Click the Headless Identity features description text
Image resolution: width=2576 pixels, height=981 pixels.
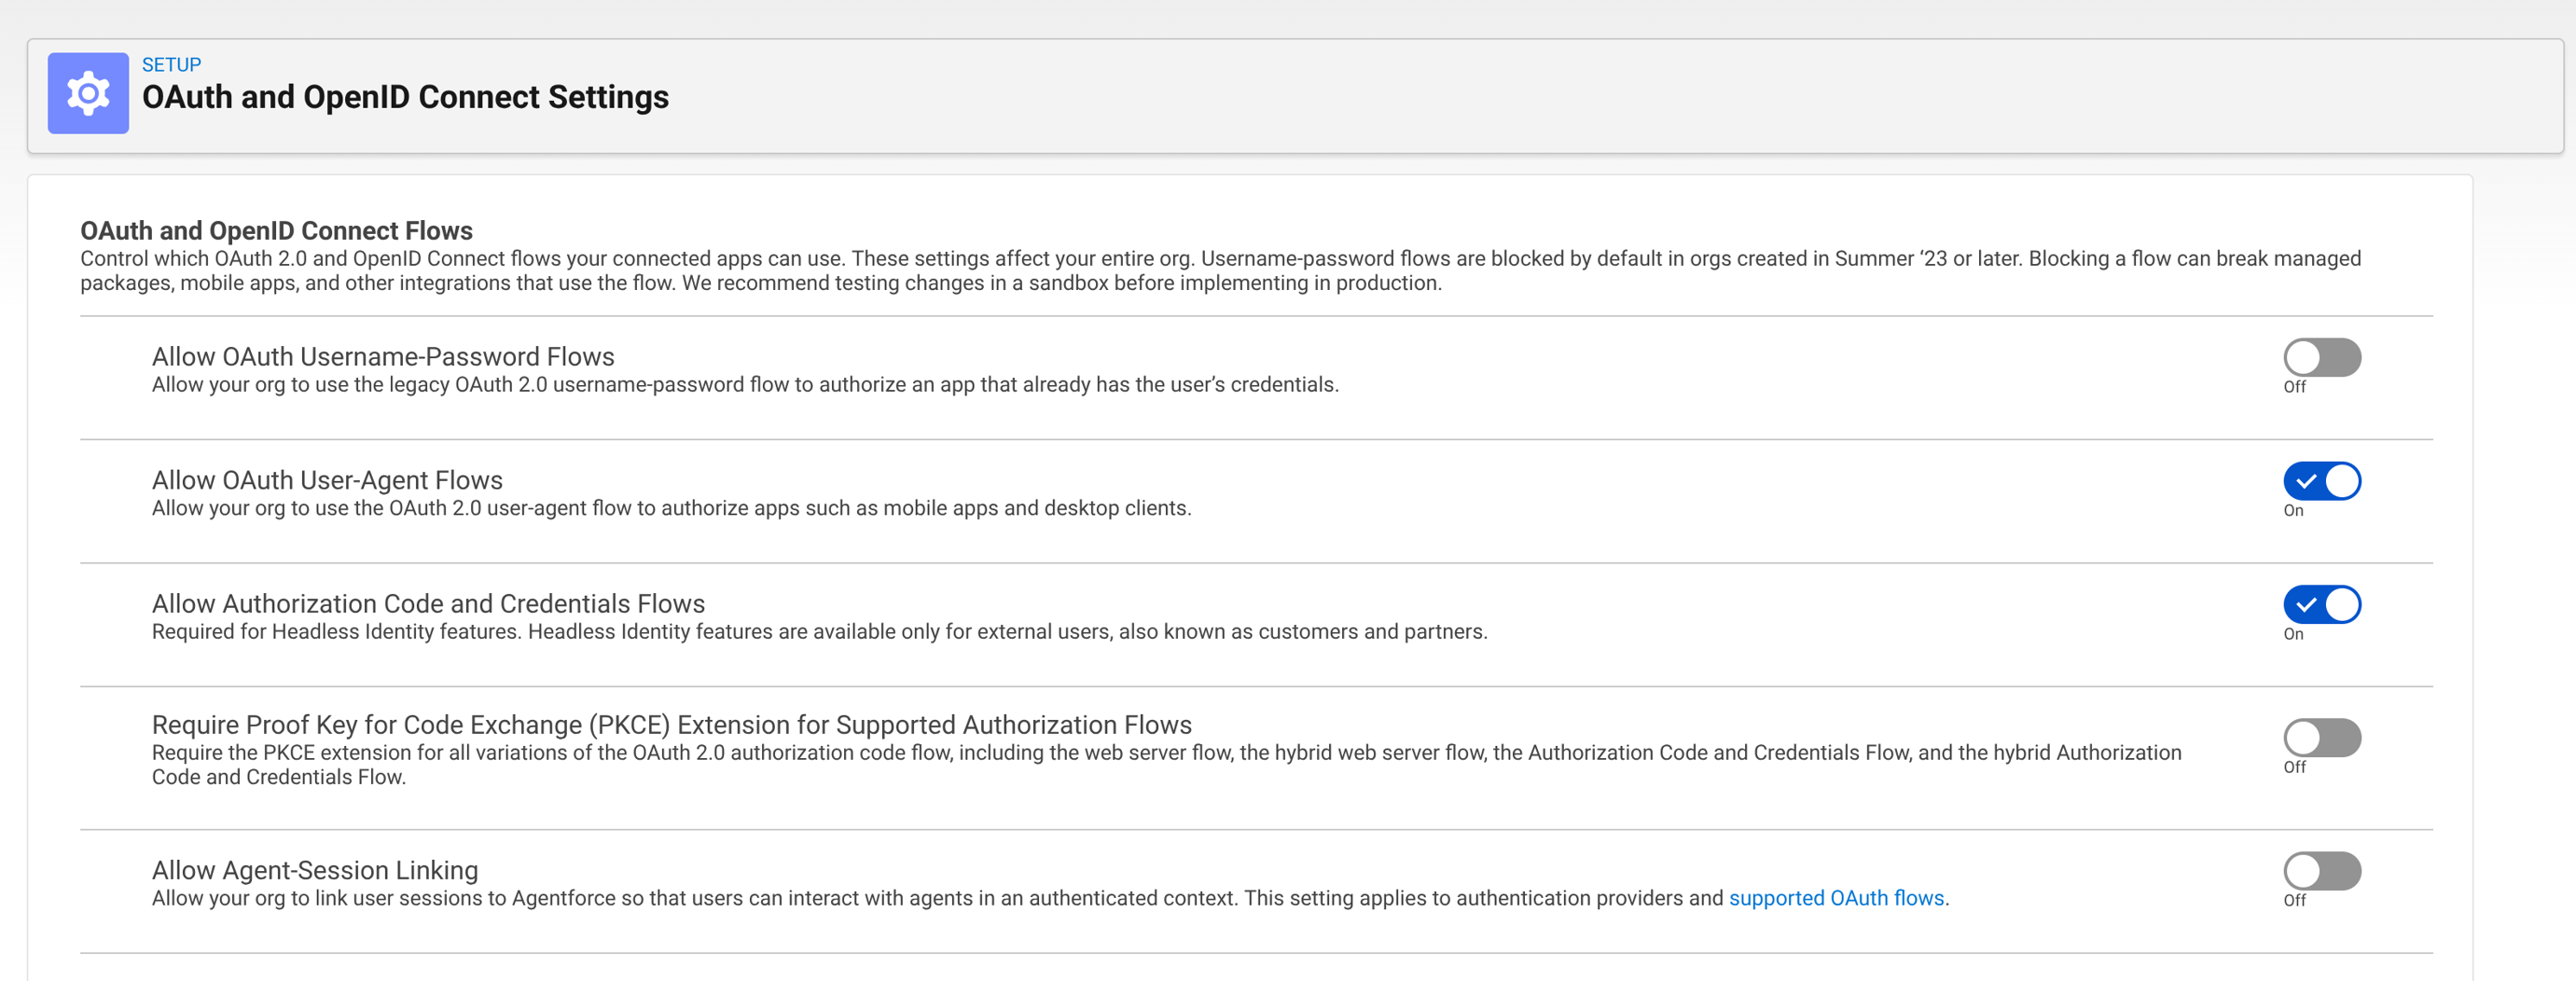coord(819,632)
